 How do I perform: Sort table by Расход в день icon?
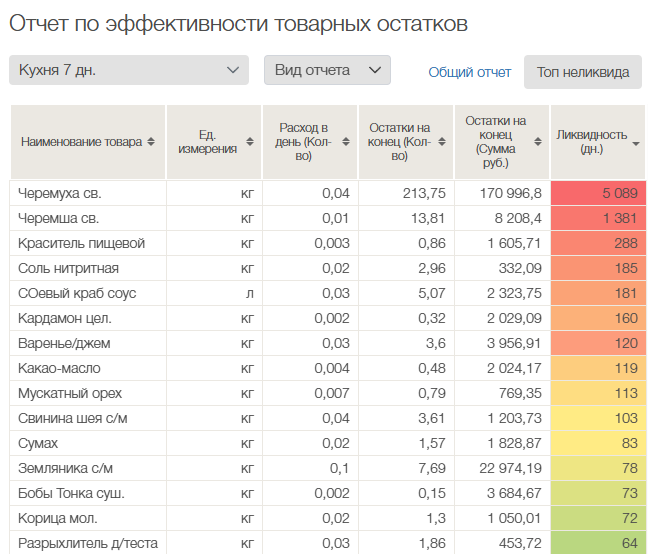pyautogui.click(x=343, y=142)
